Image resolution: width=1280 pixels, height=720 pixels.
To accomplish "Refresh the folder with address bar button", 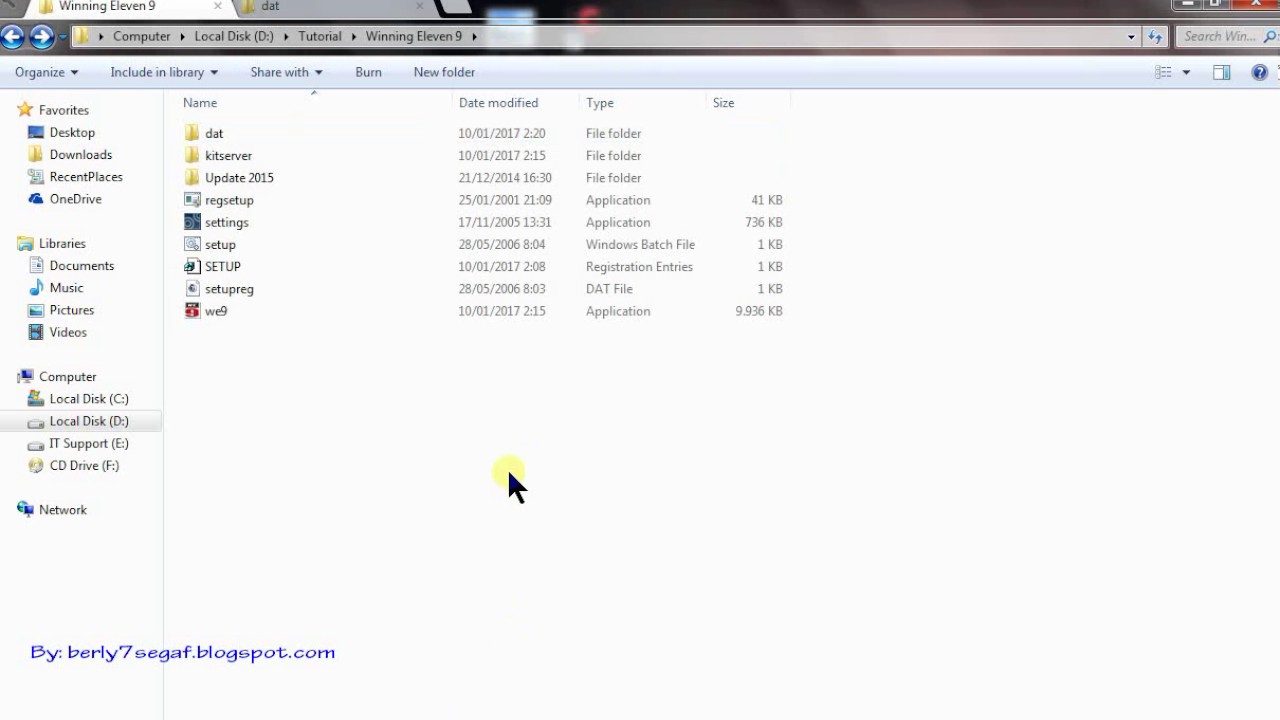I will tap(1155, 36).
